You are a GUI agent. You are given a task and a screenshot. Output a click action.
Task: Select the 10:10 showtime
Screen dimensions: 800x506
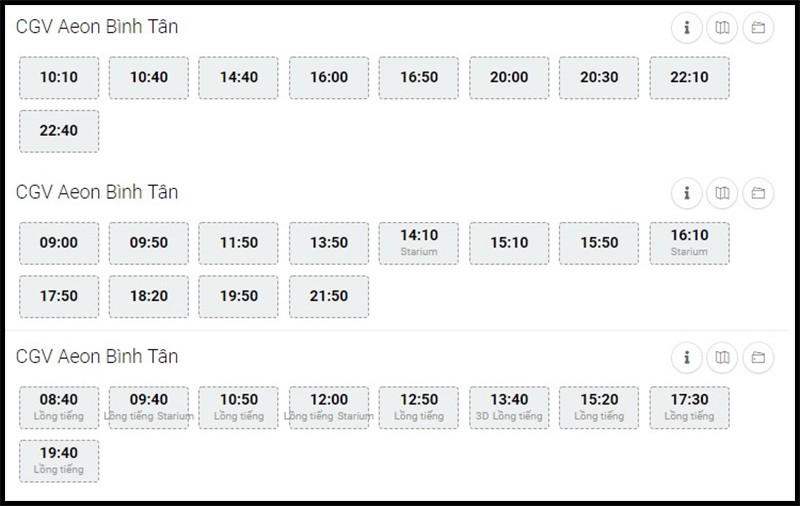59,78
